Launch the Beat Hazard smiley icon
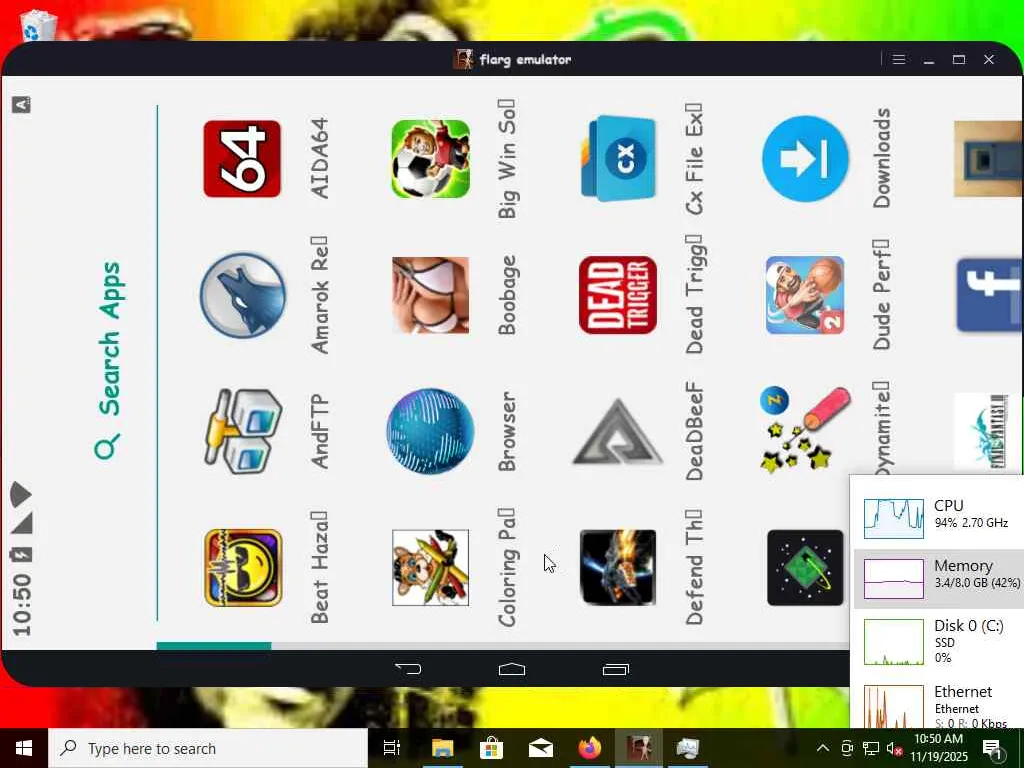This screenshot has width=1024, height=768. (x=242, y=568)
